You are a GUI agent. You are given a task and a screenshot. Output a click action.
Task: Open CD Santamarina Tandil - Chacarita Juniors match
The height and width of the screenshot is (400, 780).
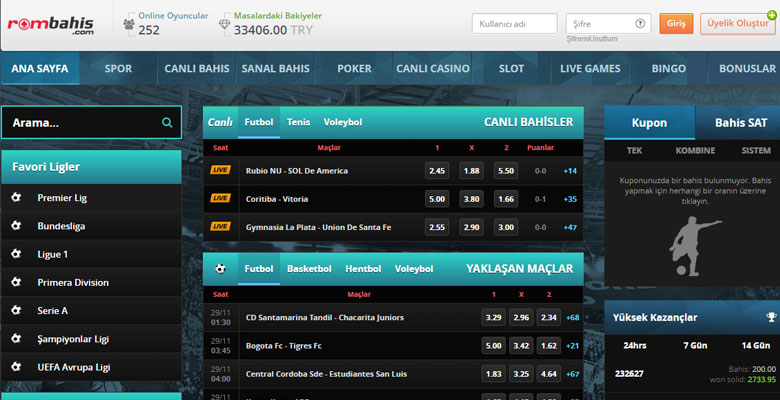tap(325, 317)
